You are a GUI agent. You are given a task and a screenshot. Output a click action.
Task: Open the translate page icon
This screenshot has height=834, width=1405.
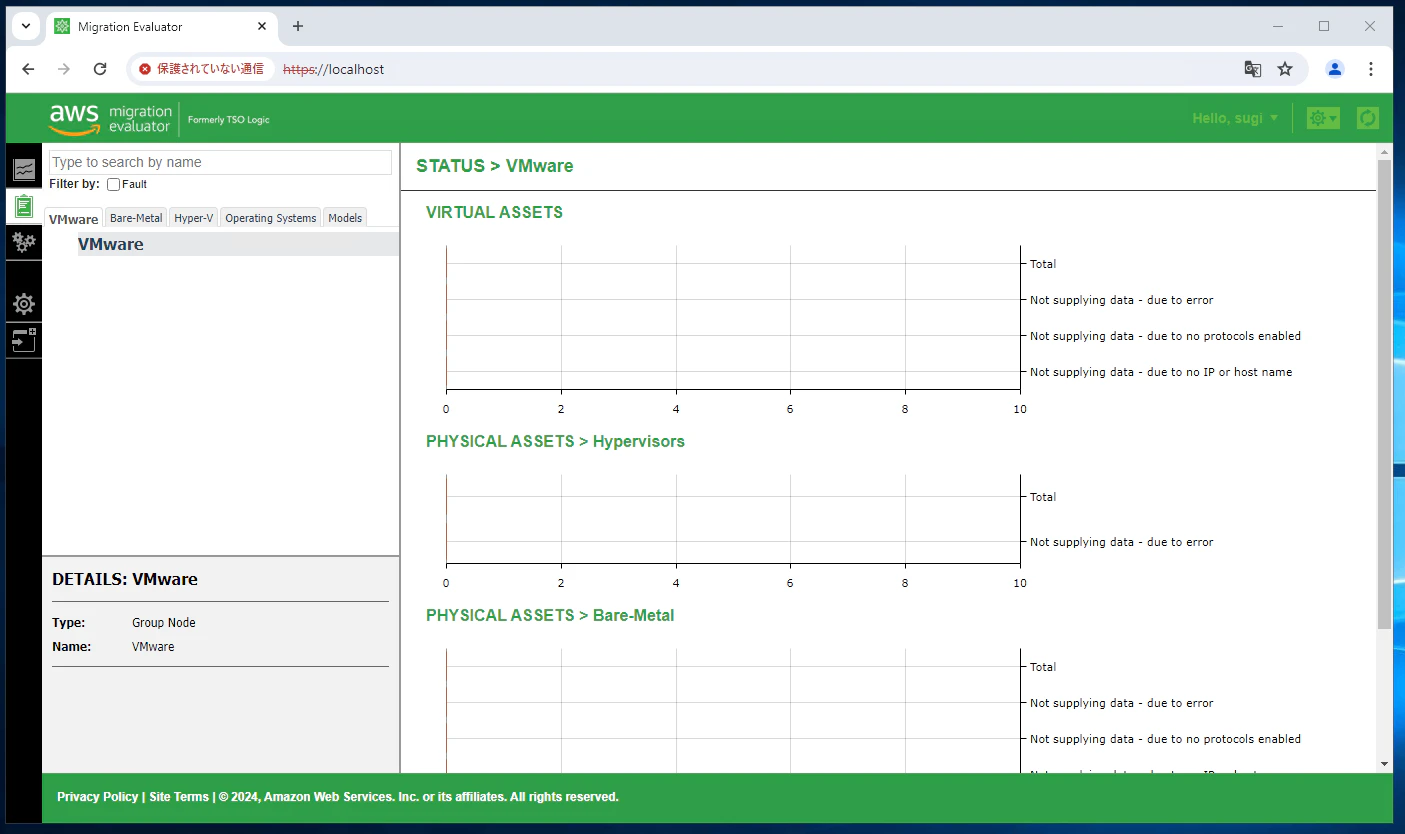(x=1252, y=69)
